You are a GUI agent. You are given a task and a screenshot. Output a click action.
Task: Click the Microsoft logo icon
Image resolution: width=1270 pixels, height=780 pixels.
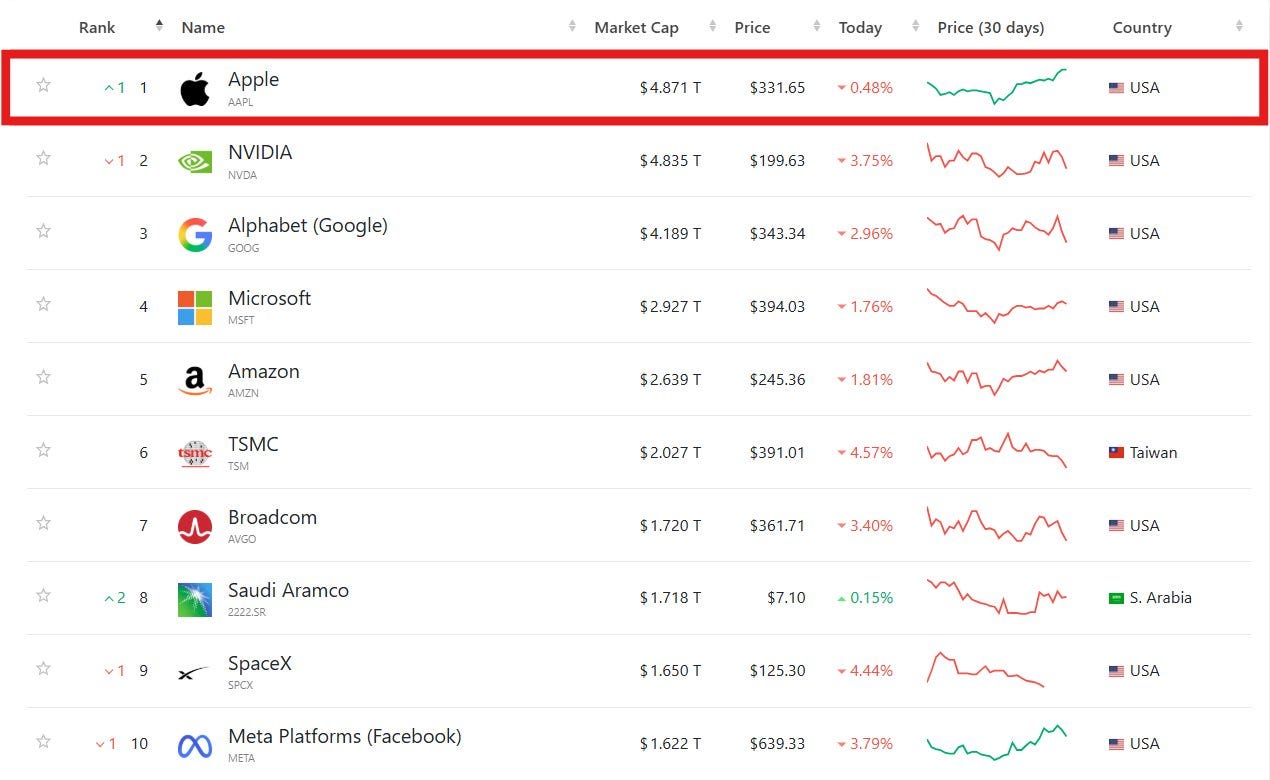(x=195, y=308)
